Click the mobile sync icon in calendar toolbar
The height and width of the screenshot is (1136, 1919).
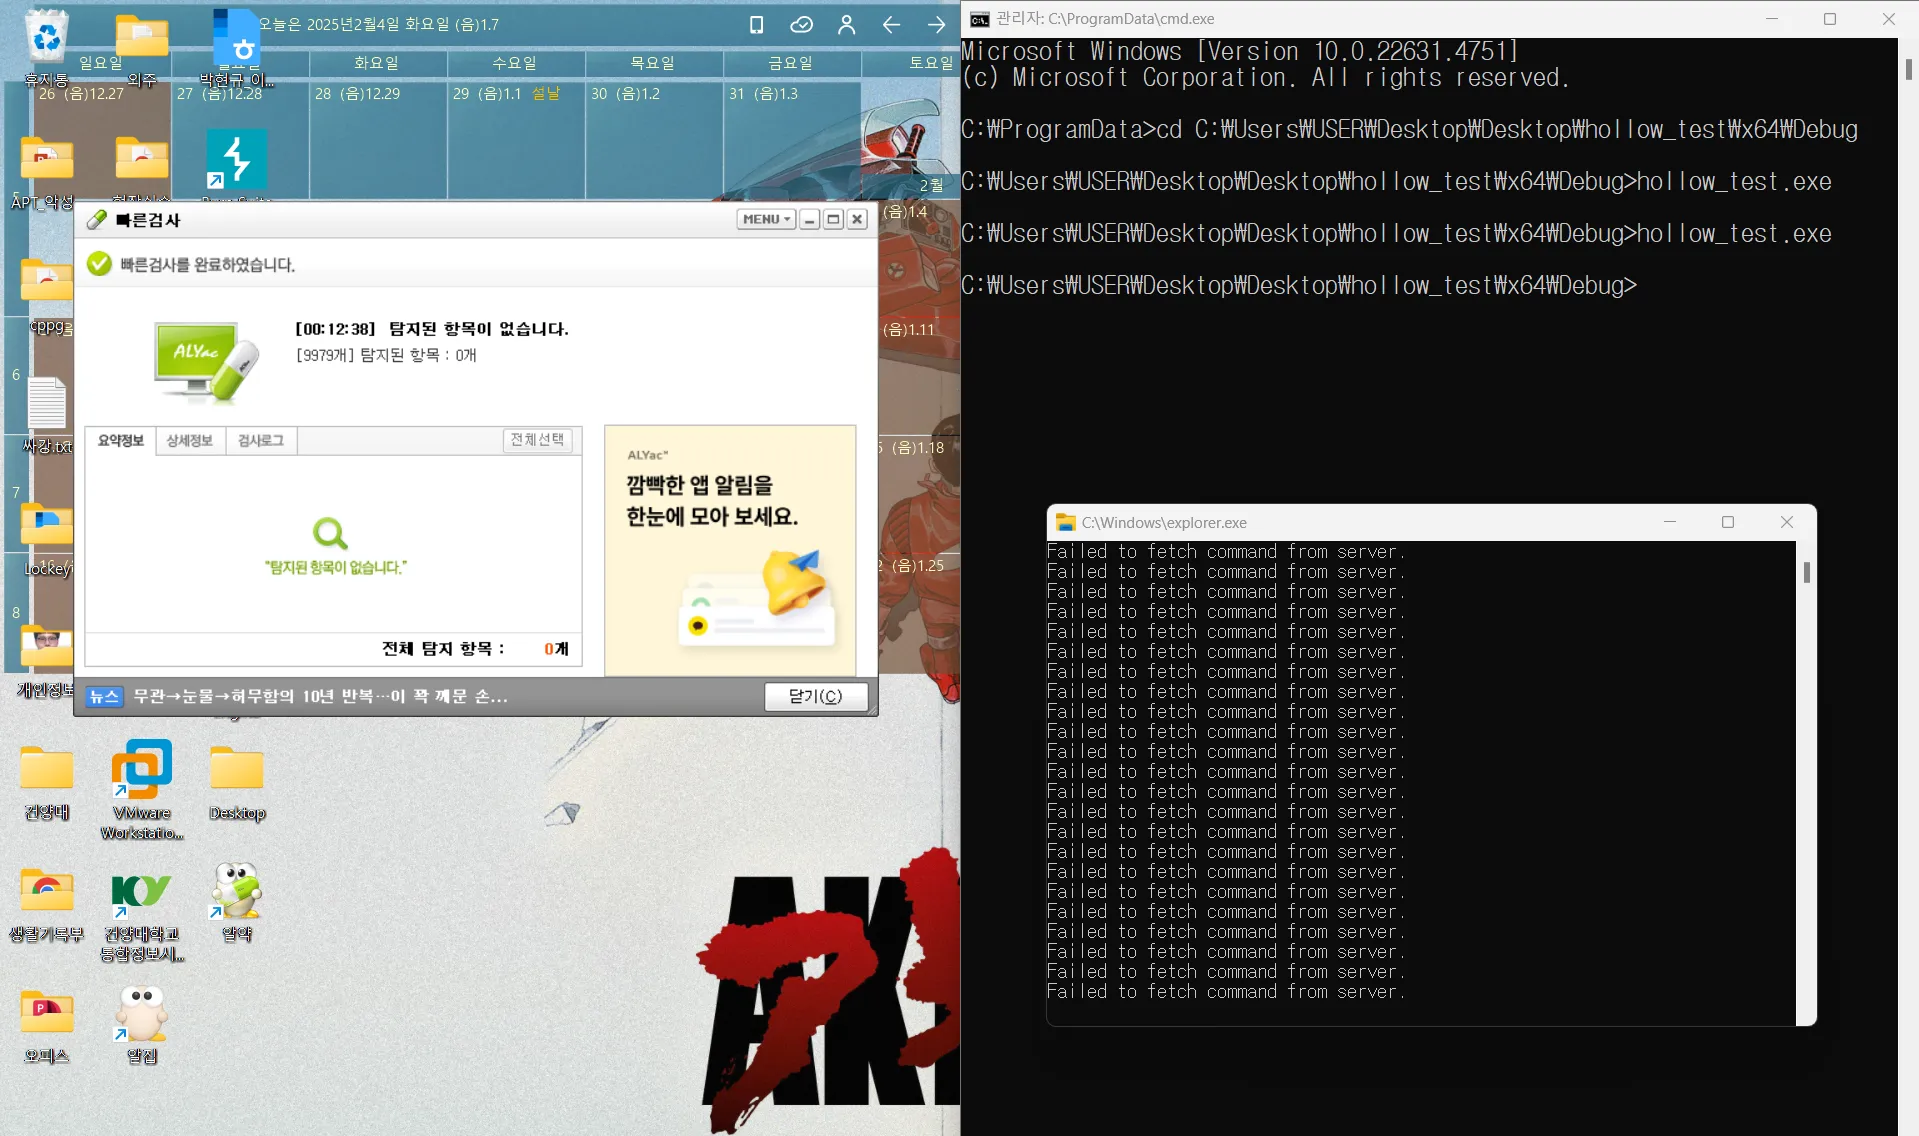click(755, 25)
